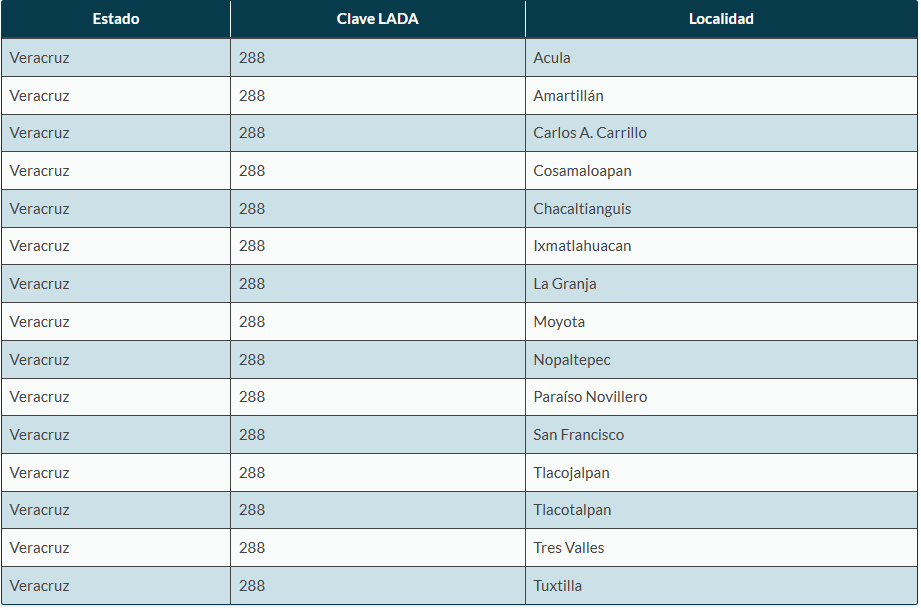Click LADA code 288 for La Granja
921x610 pixels.
click(252, 284)
